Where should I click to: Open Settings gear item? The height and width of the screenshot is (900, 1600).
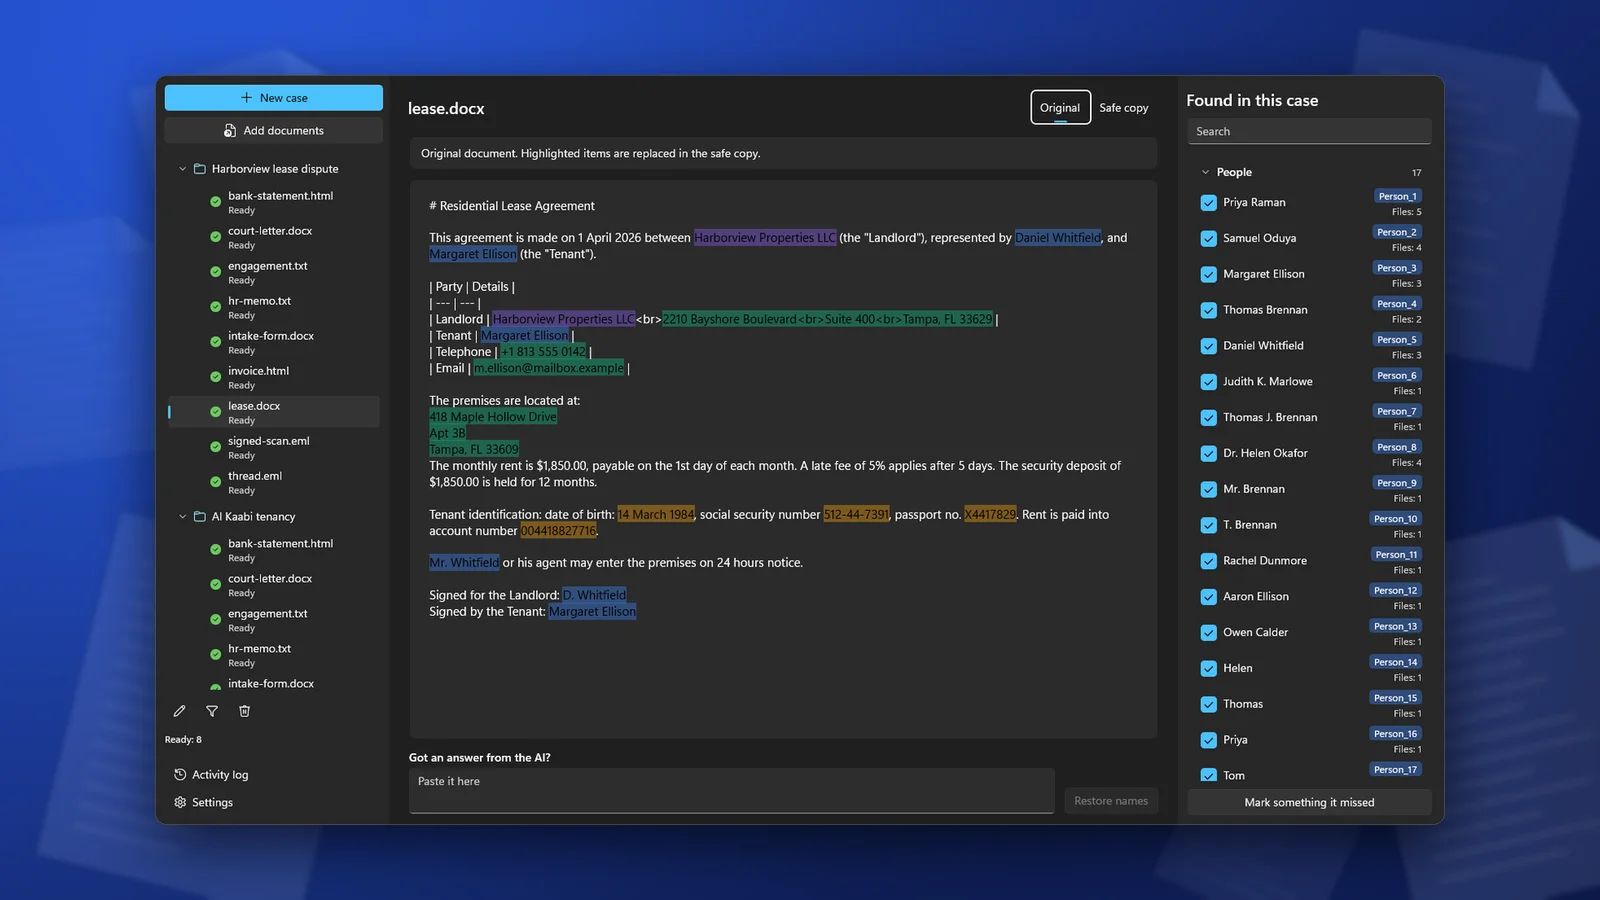pos(204,802)
